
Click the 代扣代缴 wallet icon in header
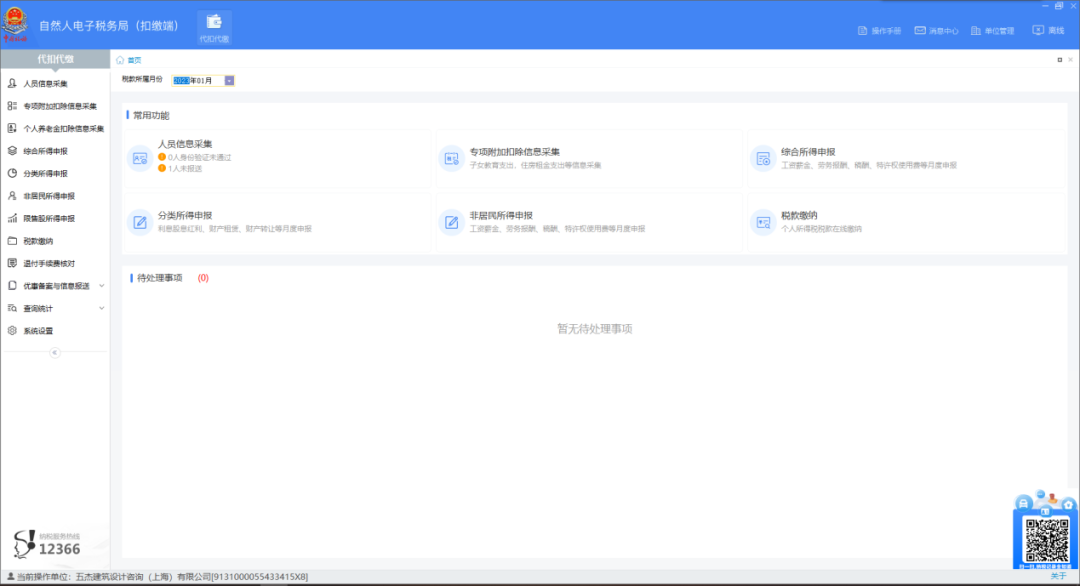214,28
